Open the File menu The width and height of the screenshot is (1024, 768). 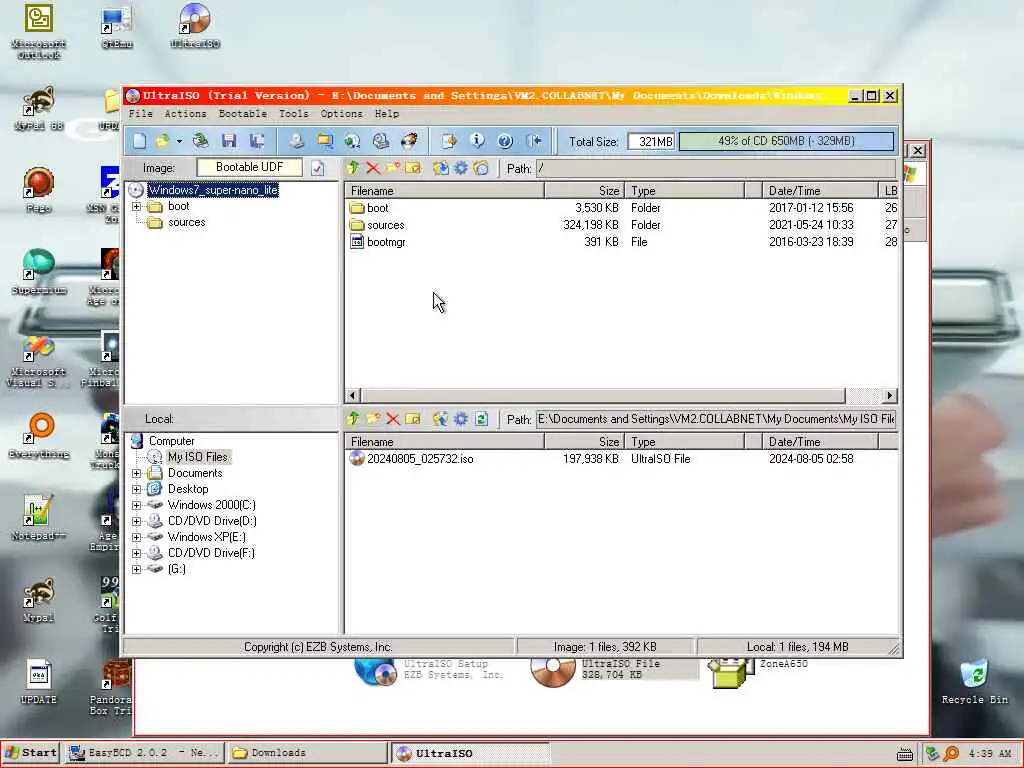(x=140, y=114)
